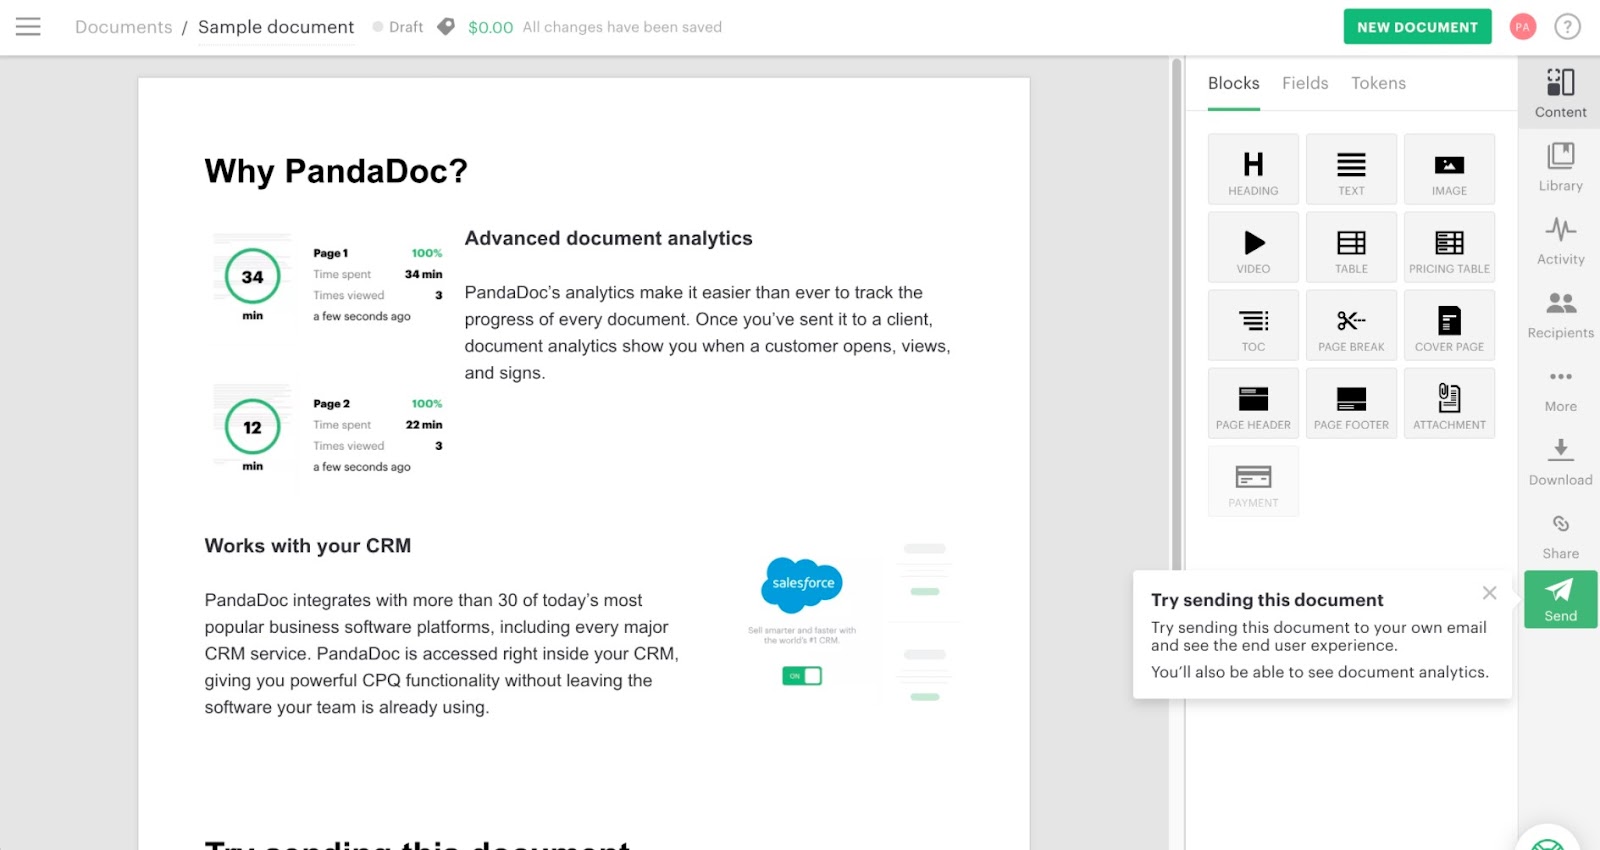
Task: Show the Activity panel
Action: (x=1560, y=241)
